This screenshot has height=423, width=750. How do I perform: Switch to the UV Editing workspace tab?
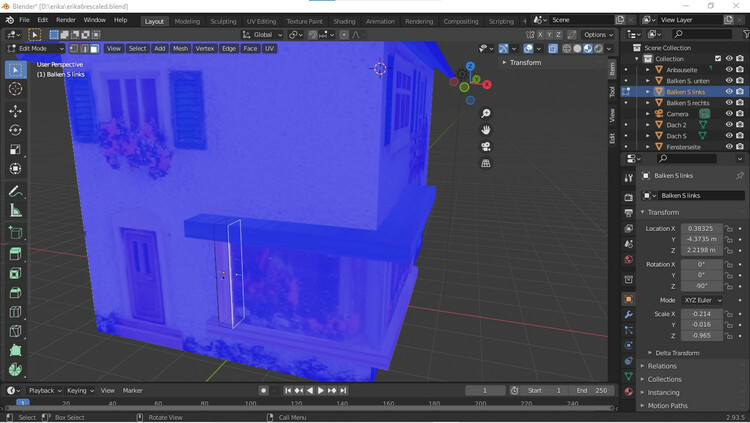pos(261,21)
